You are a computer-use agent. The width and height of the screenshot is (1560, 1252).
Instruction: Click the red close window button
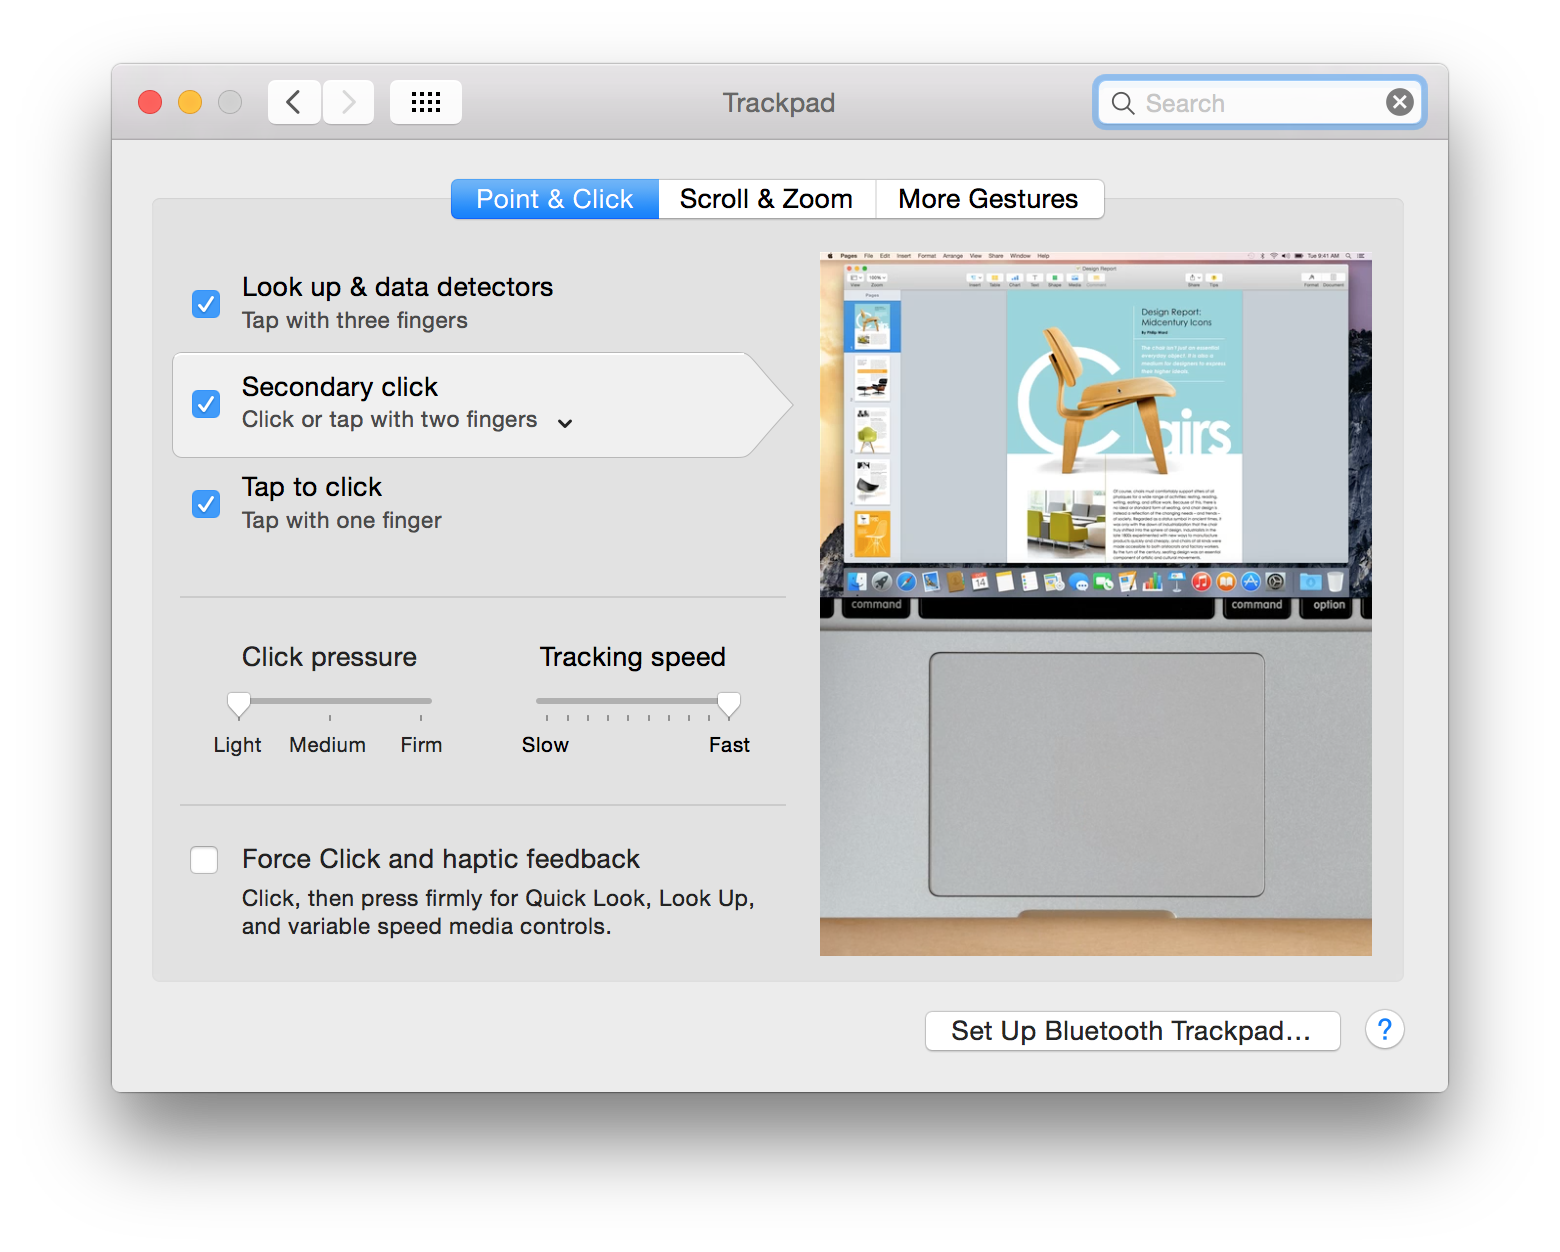point(150,102)
